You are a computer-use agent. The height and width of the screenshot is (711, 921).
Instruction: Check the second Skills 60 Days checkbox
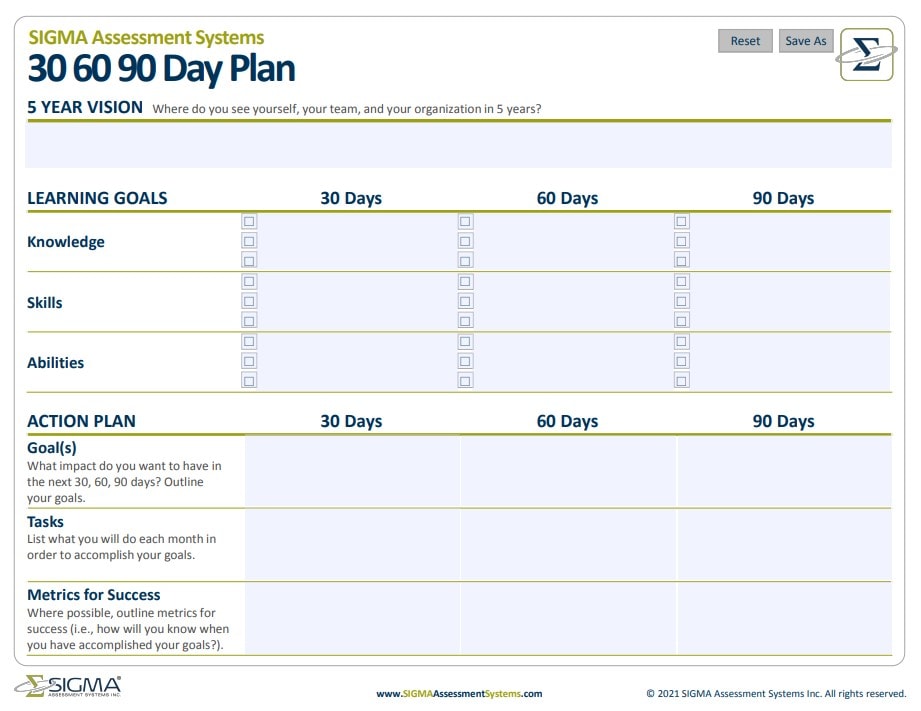465,301
